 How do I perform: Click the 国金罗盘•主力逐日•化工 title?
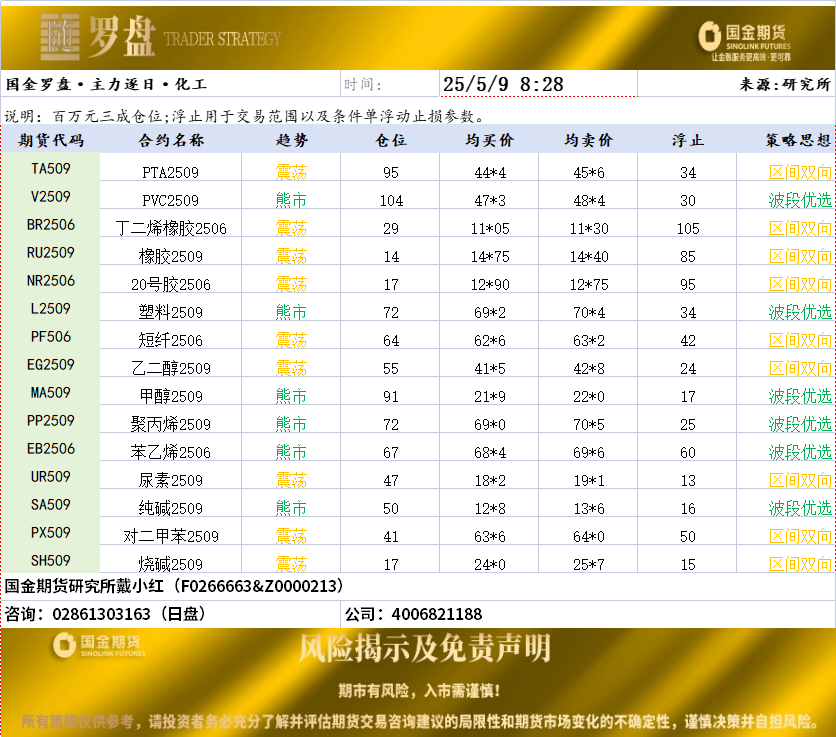(106, 84)
